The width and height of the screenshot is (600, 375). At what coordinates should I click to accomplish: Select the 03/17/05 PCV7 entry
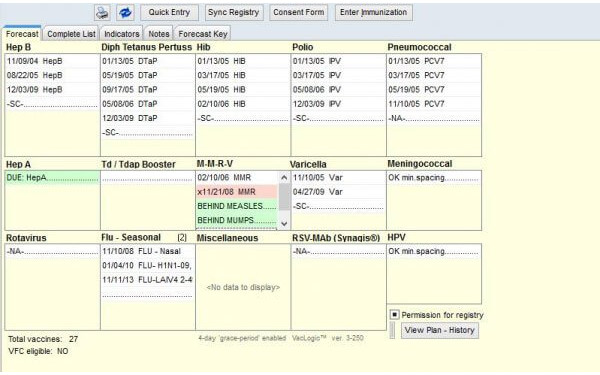point(434,75)
